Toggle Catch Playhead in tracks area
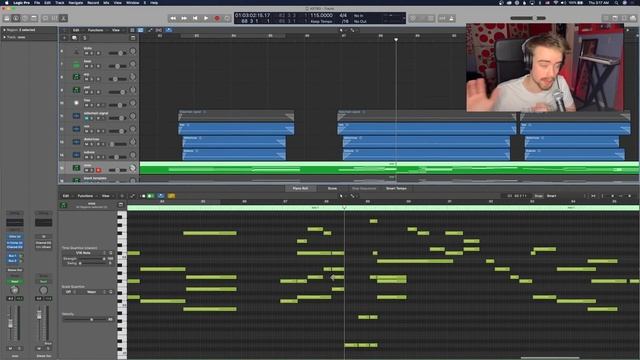This screenshot has height=360, width=640. click(169, 30)
